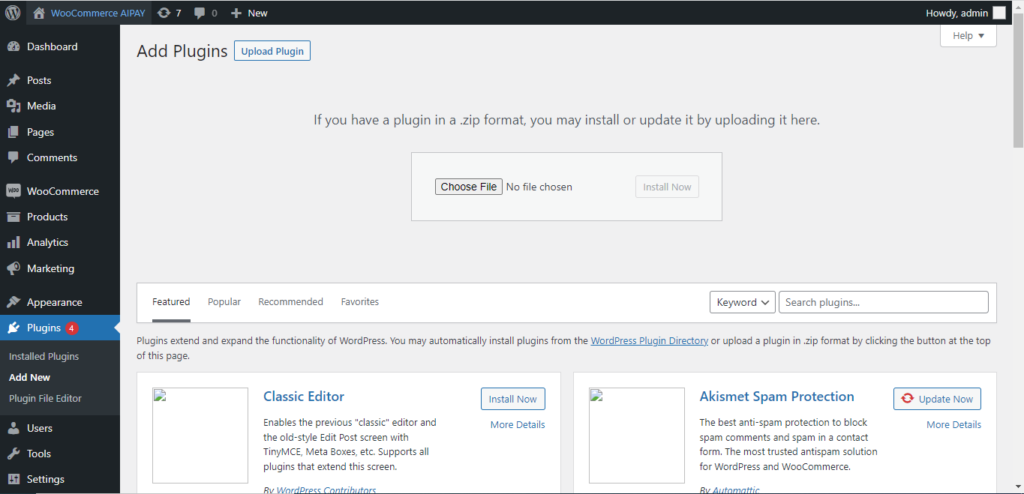
Task: Click the WooCommerce logo icon in sidebar
Action: [12, 191]
